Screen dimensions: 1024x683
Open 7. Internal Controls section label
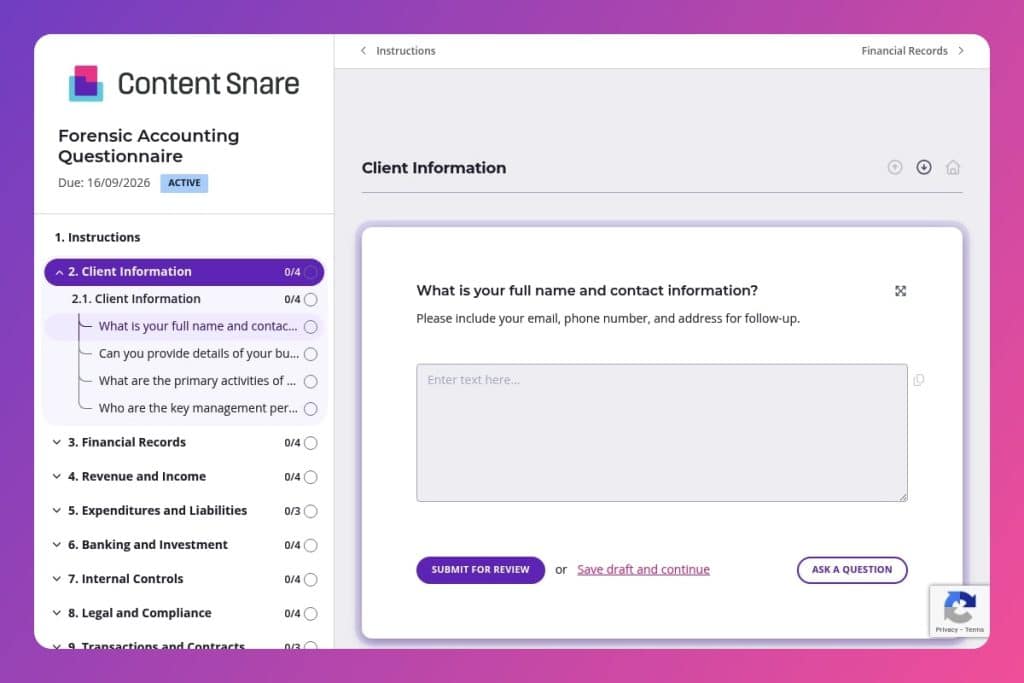pyautogui.click(x=125, y=579)
